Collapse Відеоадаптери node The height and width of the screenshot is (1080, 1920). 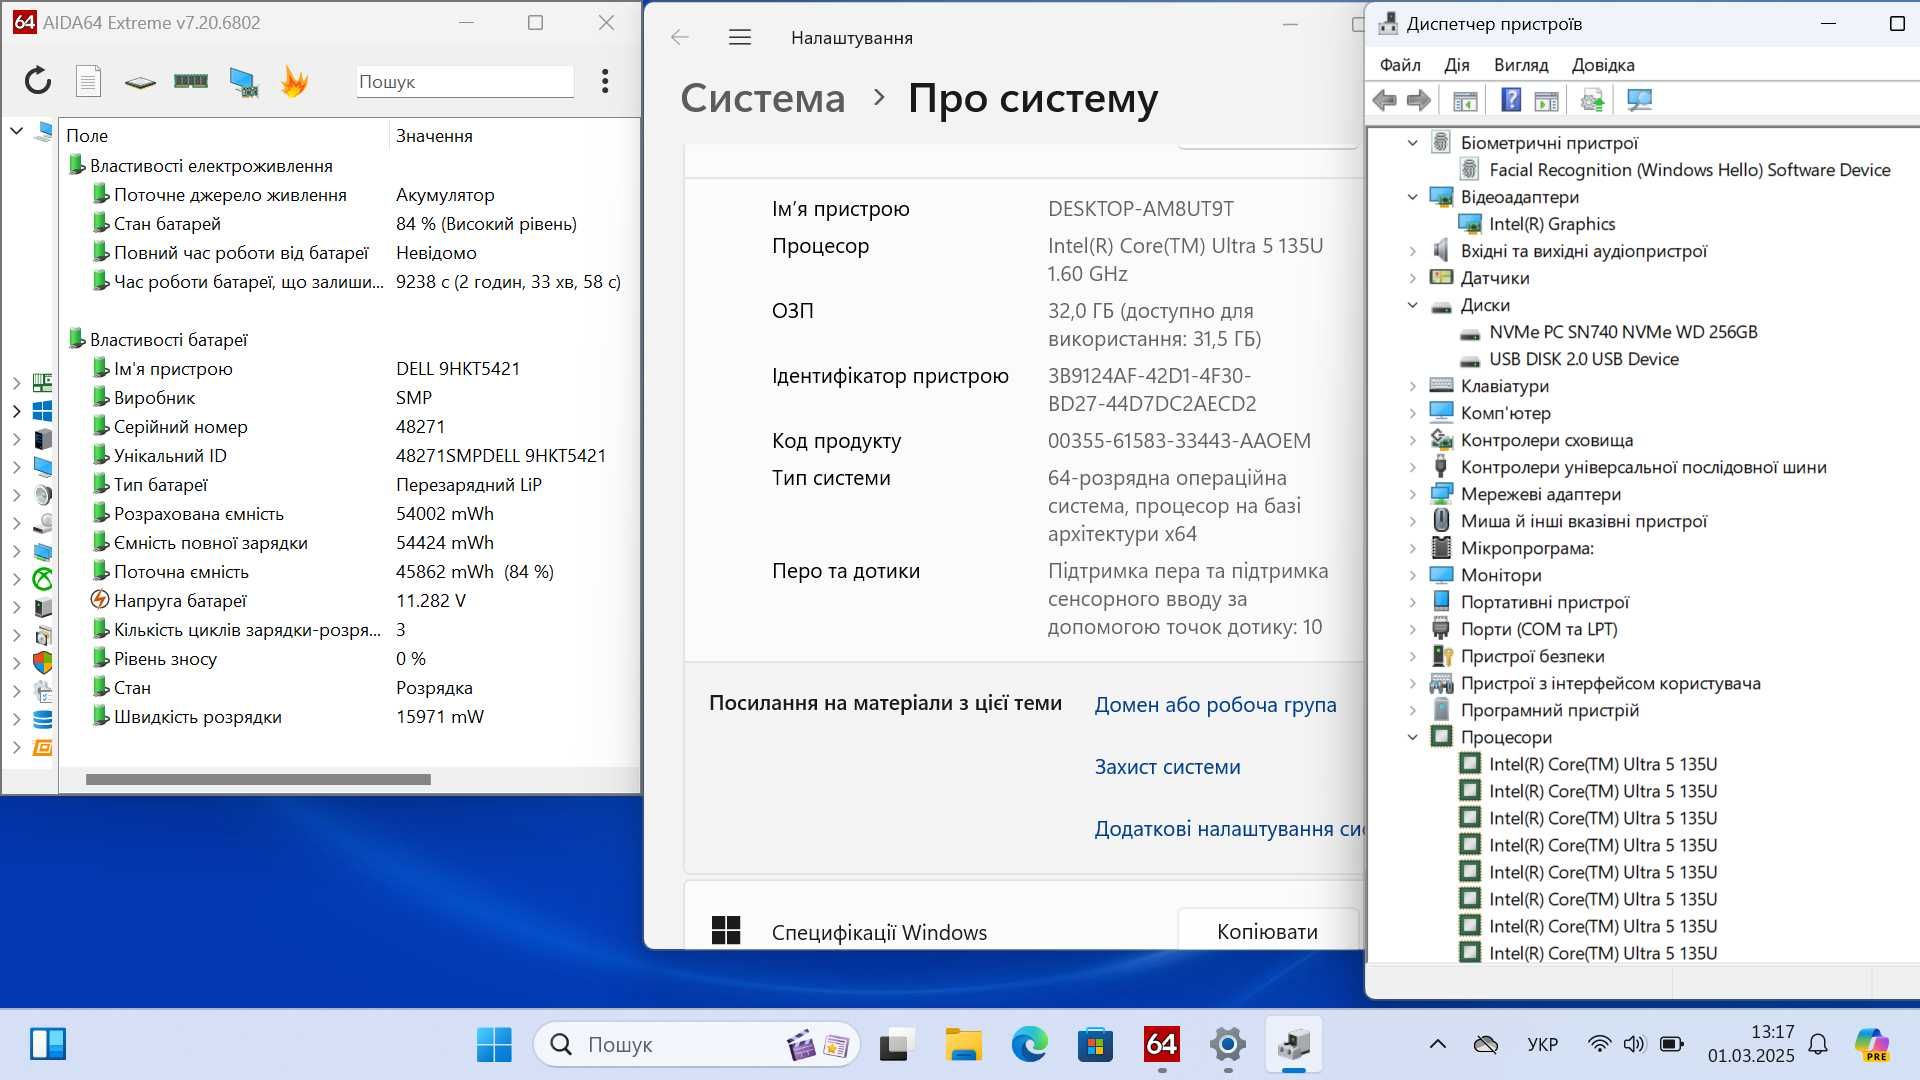tap(1413, 197)
